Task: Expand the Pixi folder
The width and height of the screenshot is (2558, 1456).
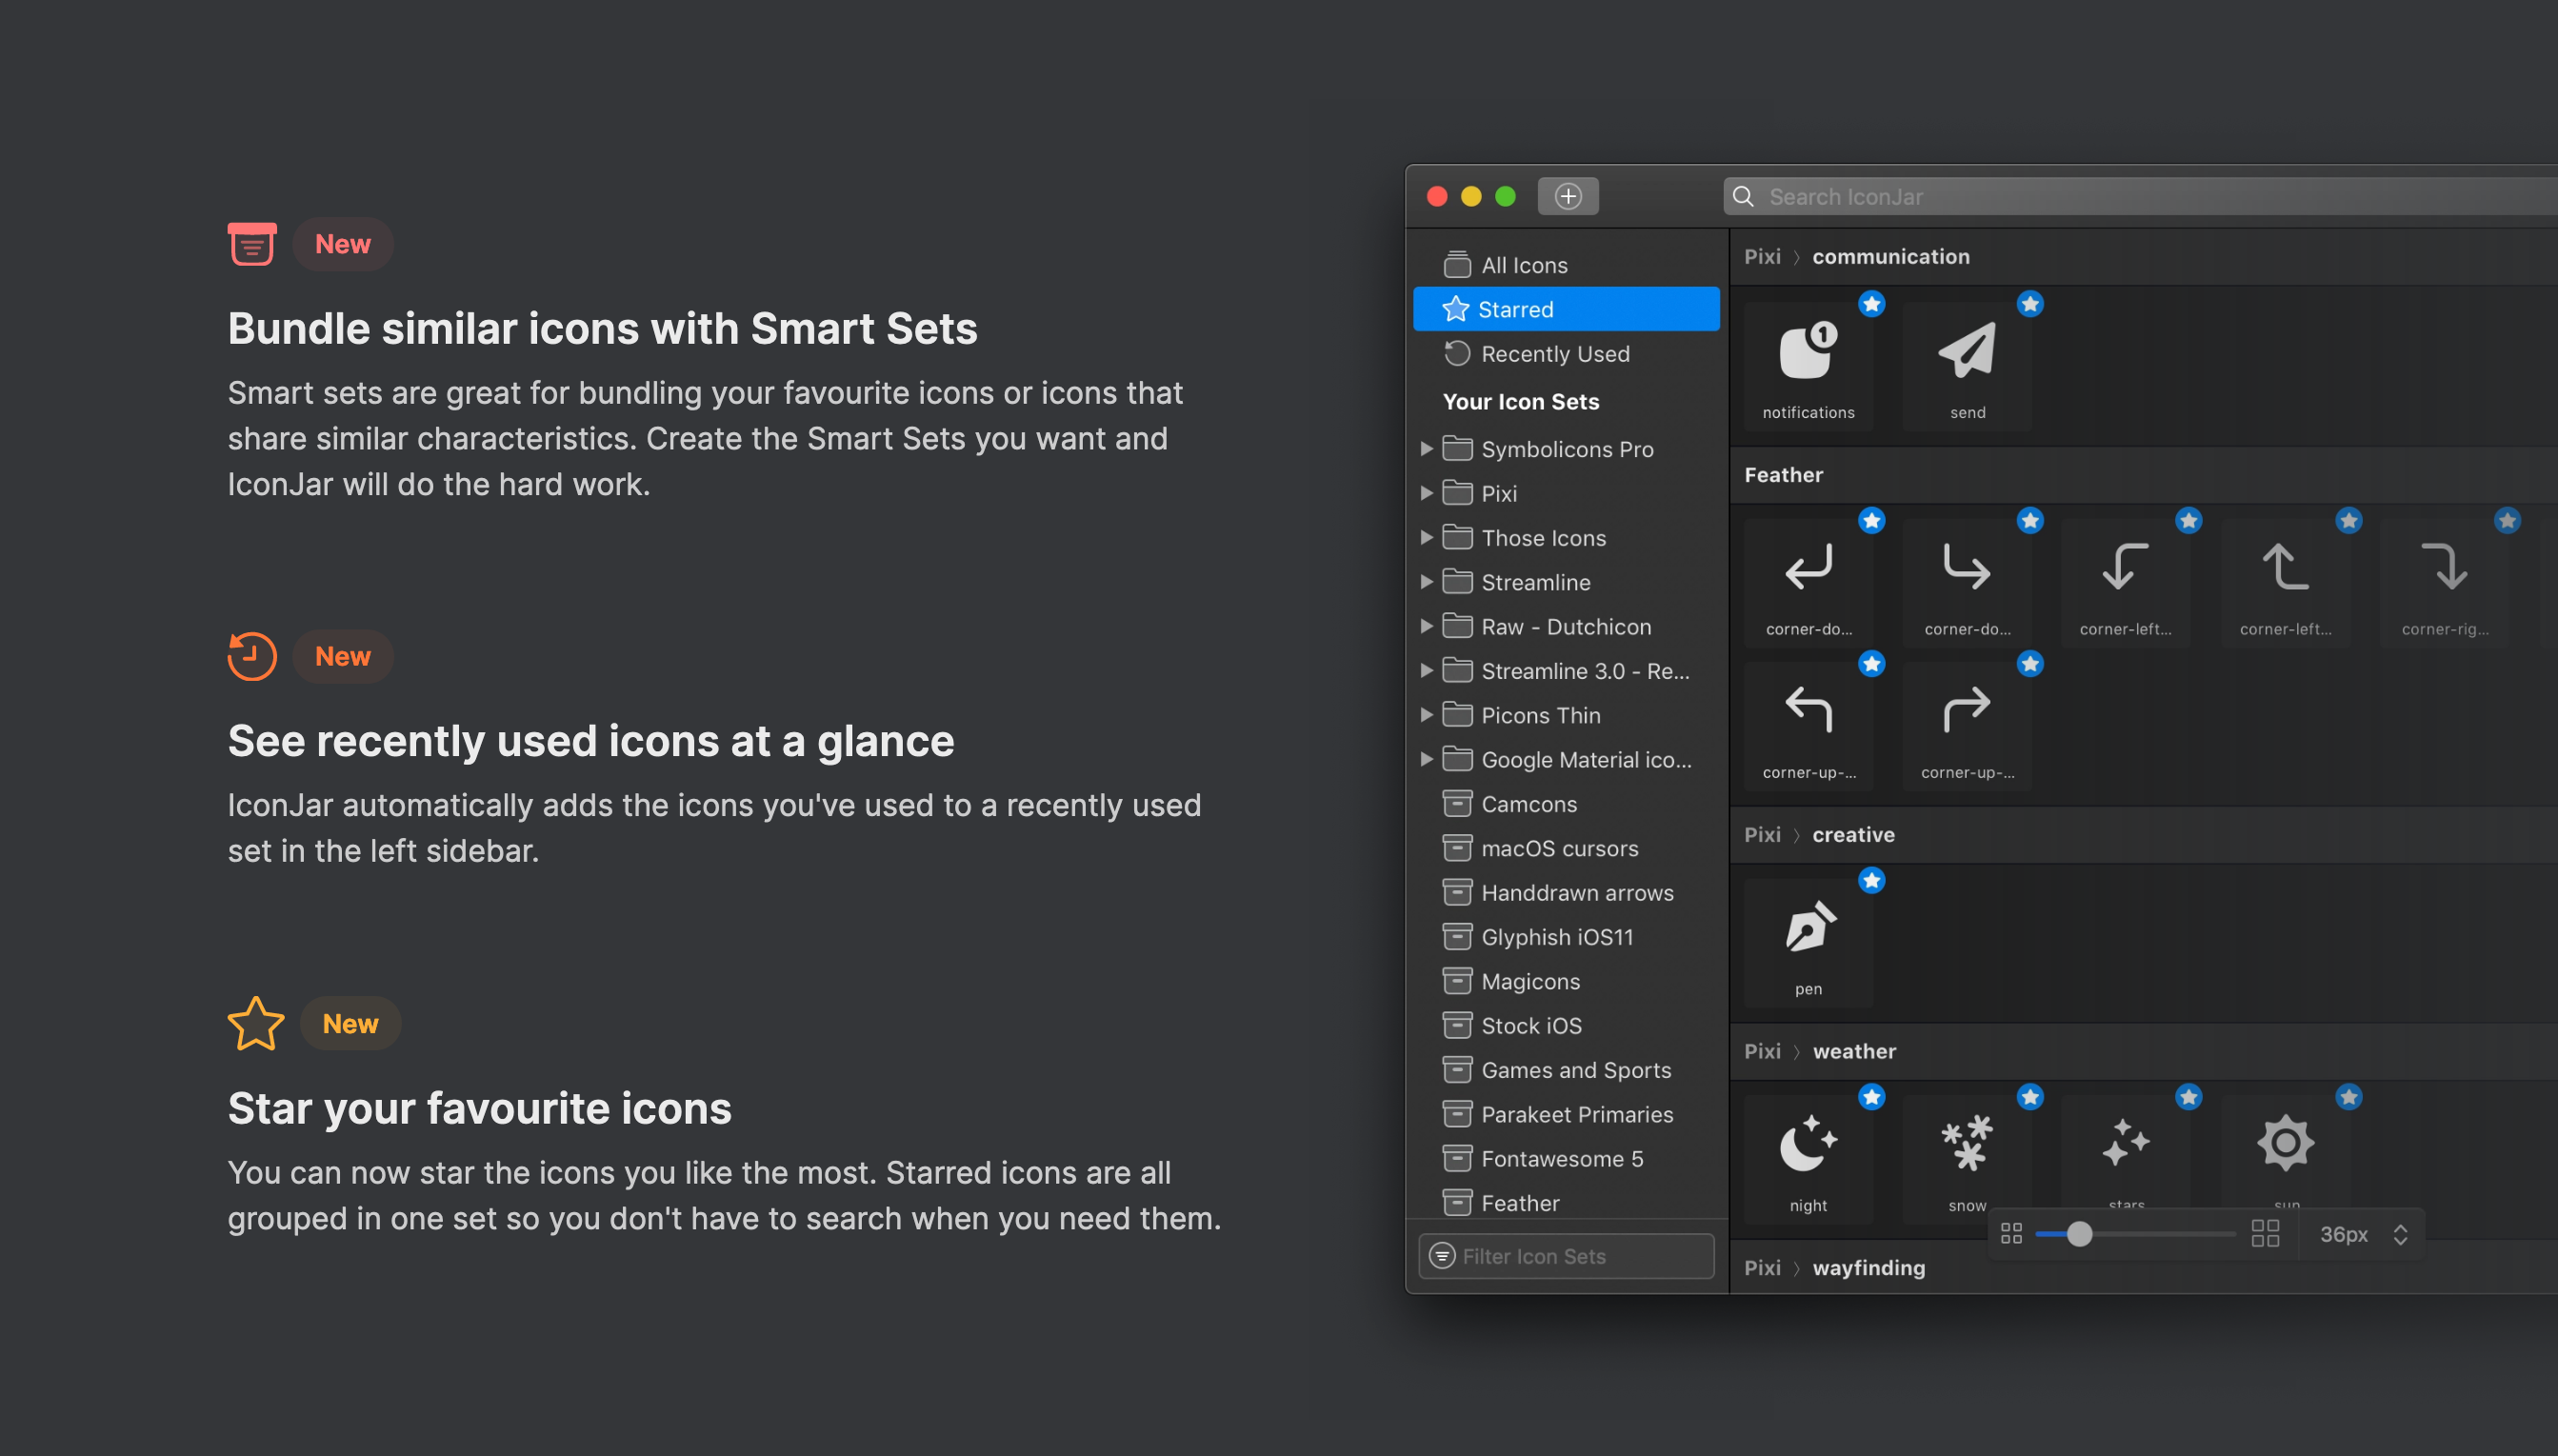Action: click(1427, 493)
